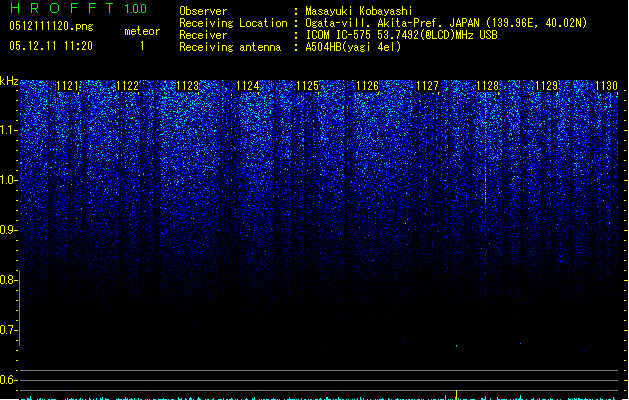Screen dimensions: 629x400
Task: Click the 1.1 frequency axis label
Action: point(8,130)
